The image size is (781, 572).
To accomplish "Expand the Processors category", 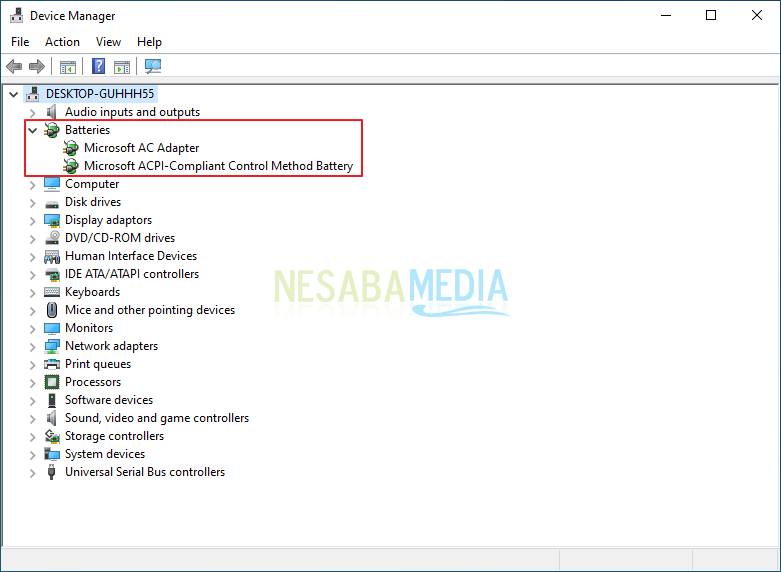I will 33,382.
